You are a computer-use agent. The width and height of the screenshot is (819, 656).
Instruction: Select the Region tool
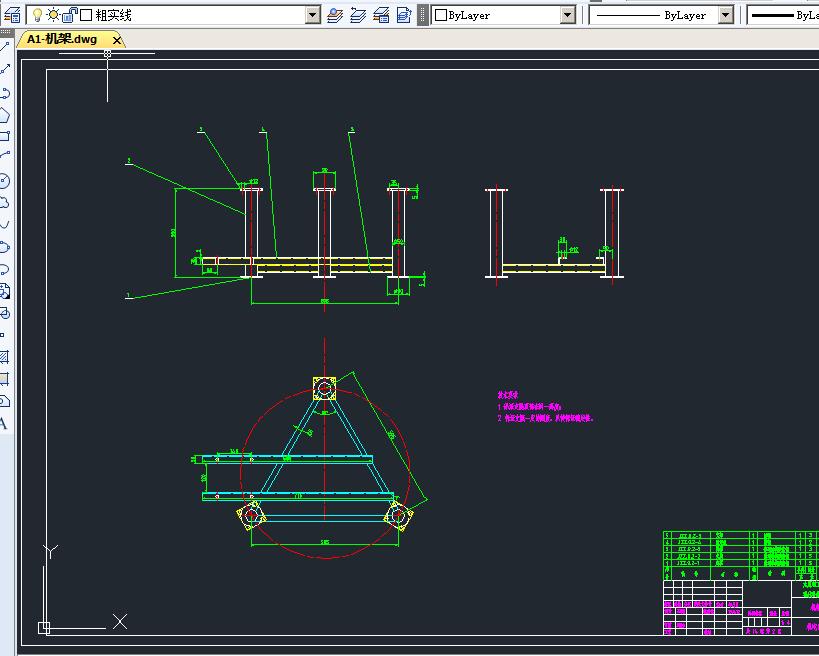click(x=4, y=401)
